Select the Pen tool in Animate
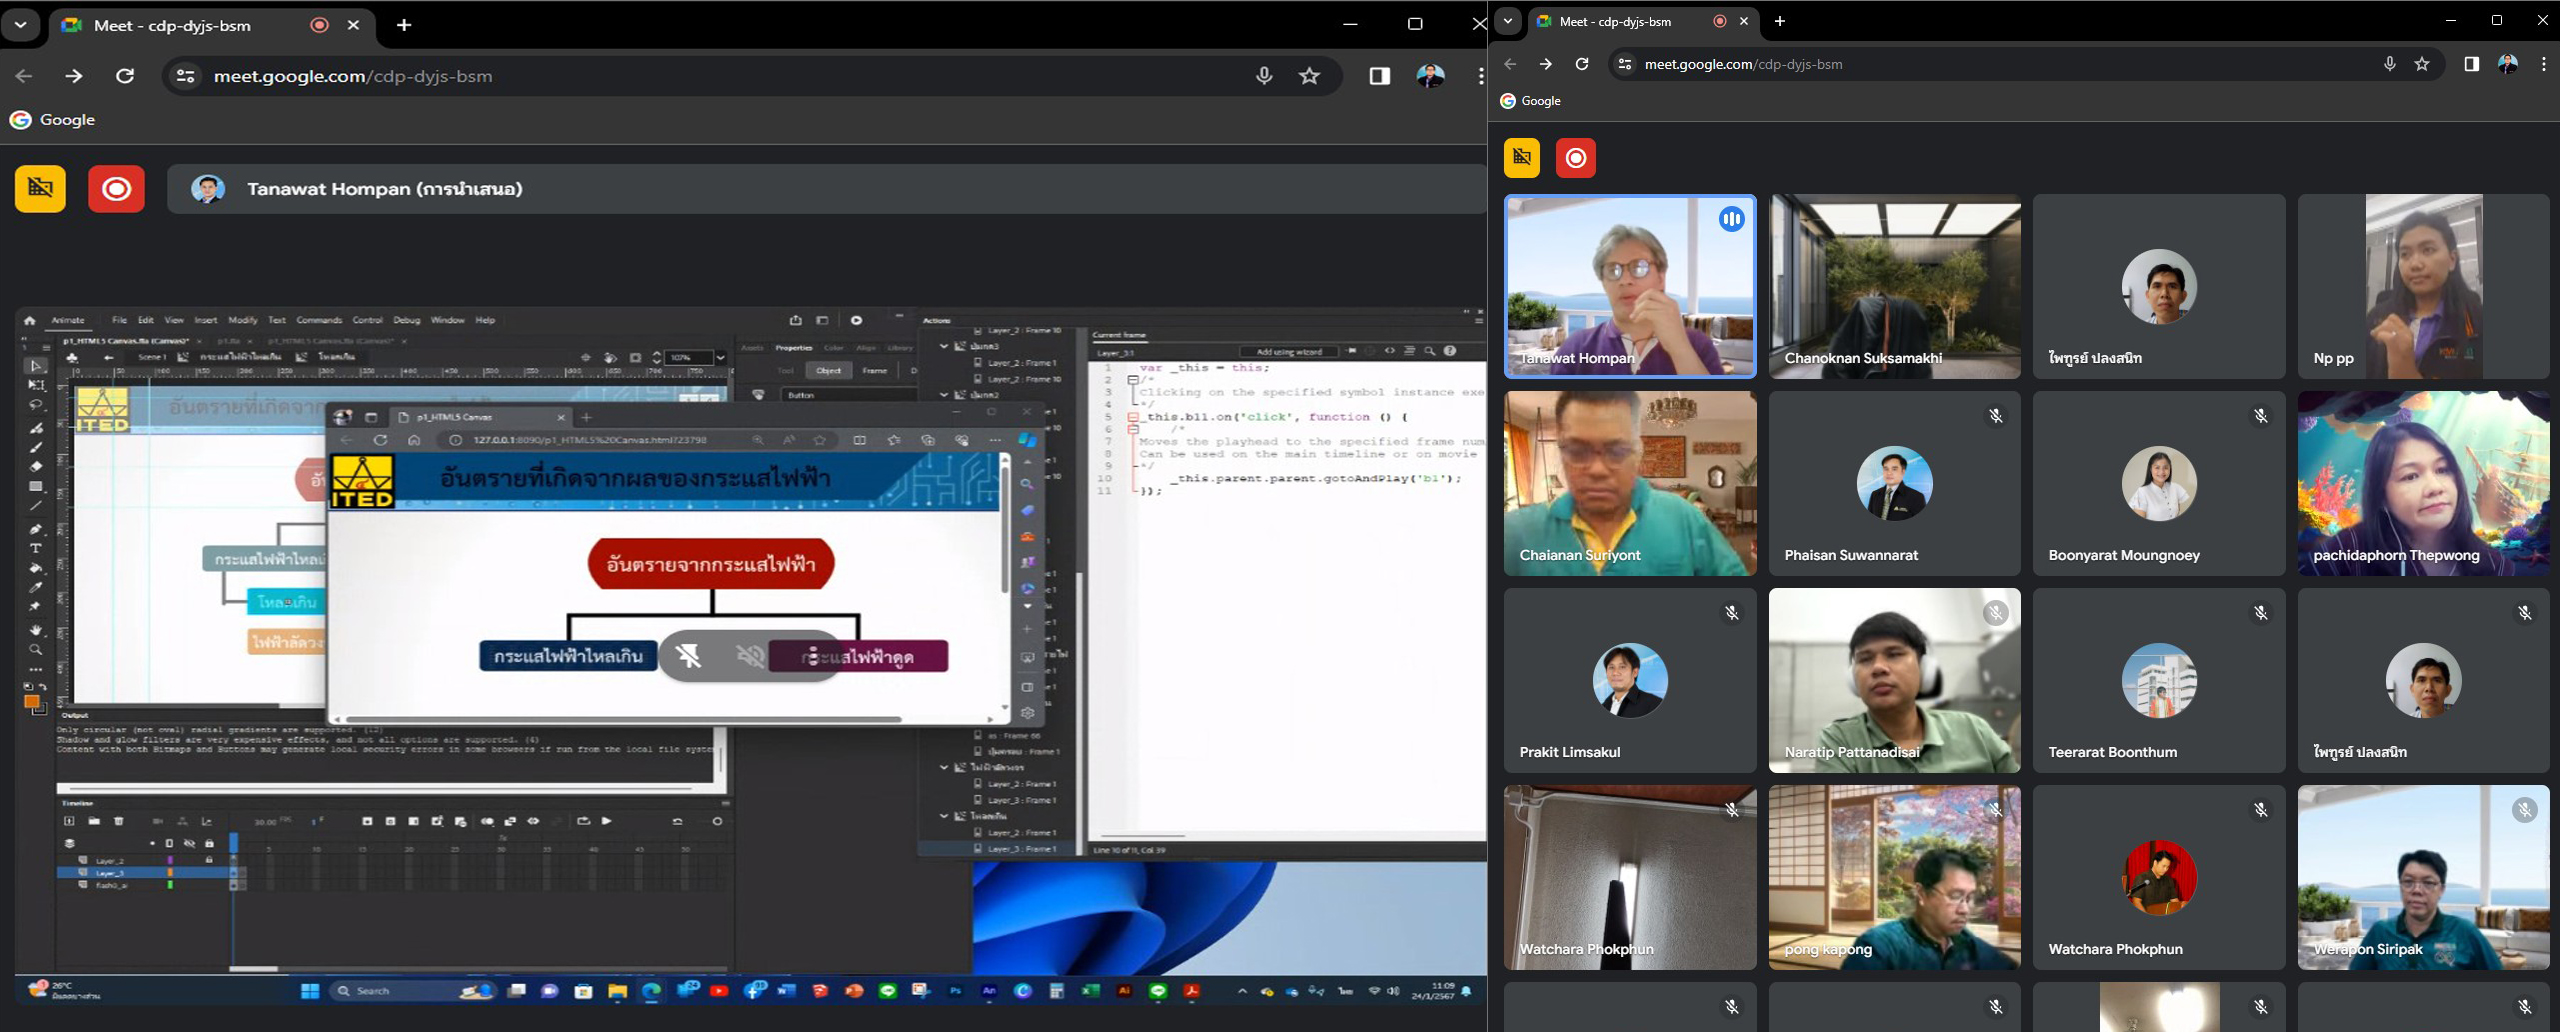The height and width of the screenshot is (1032, 2560). (36, 528)
